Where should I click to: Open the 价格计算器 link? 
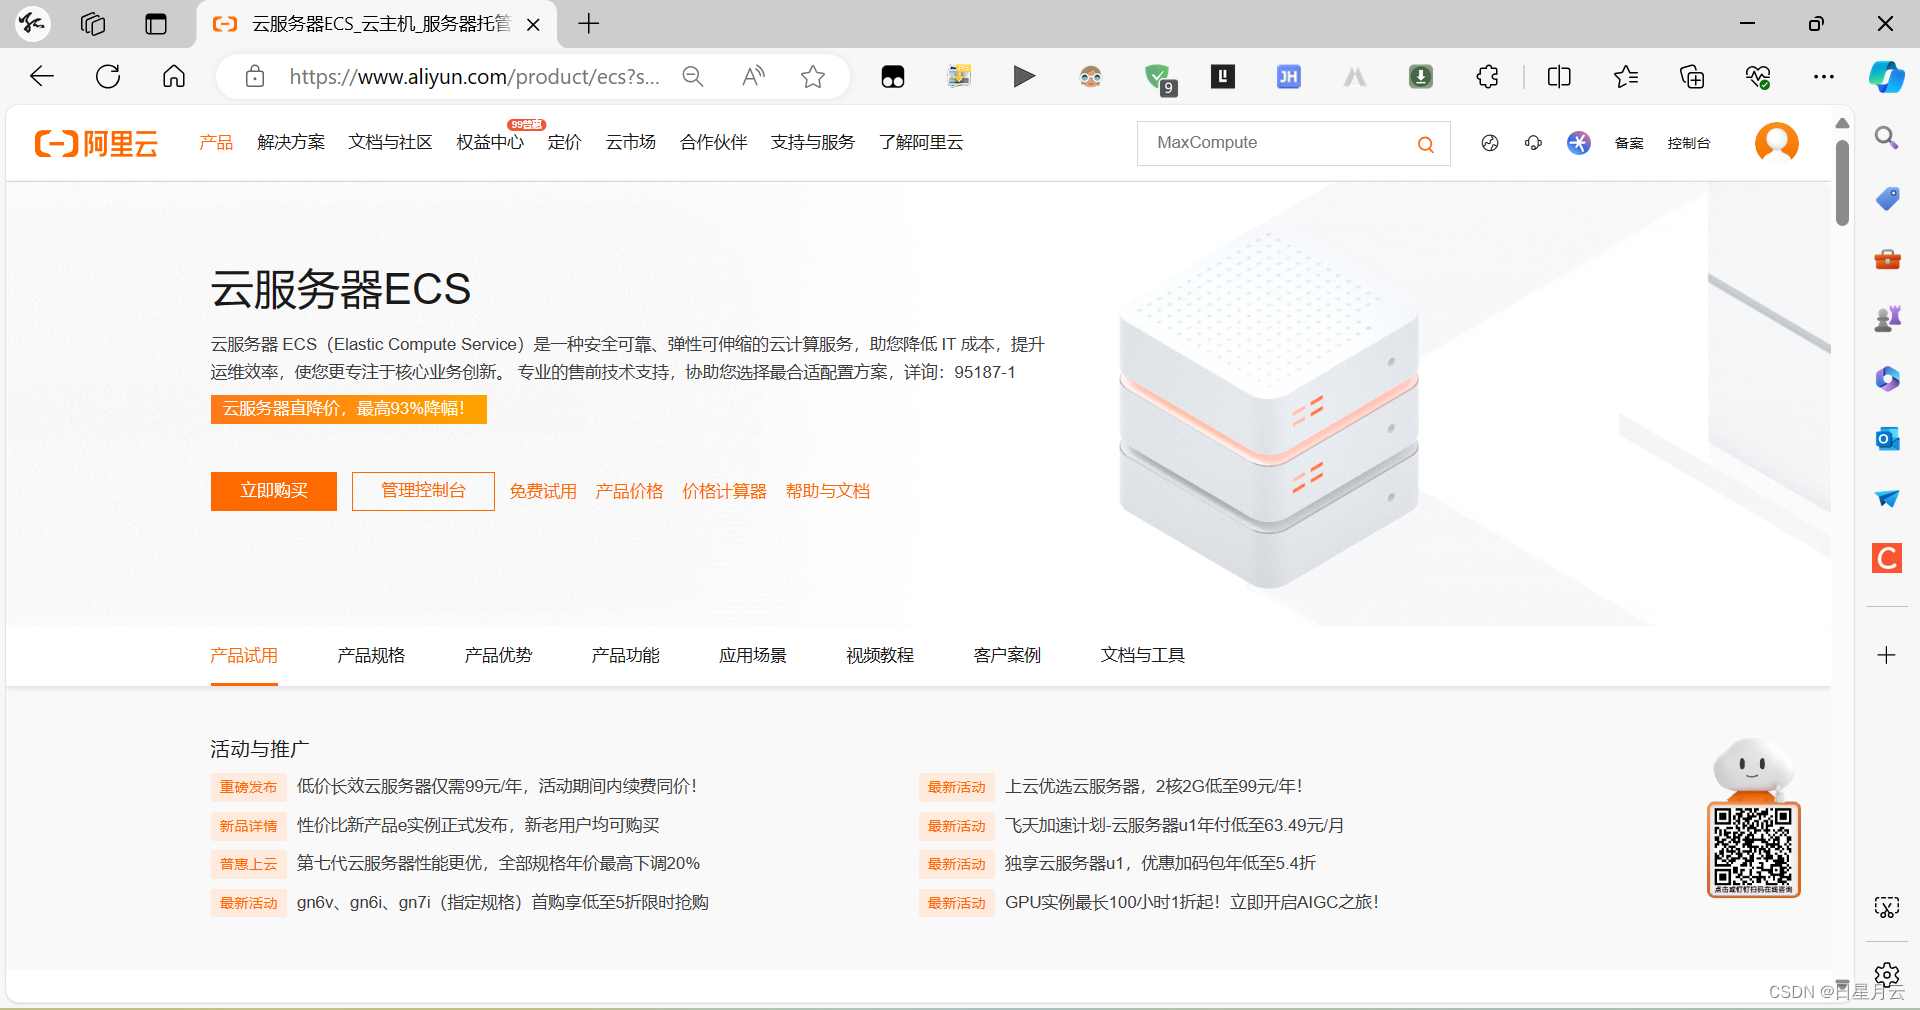724,491
